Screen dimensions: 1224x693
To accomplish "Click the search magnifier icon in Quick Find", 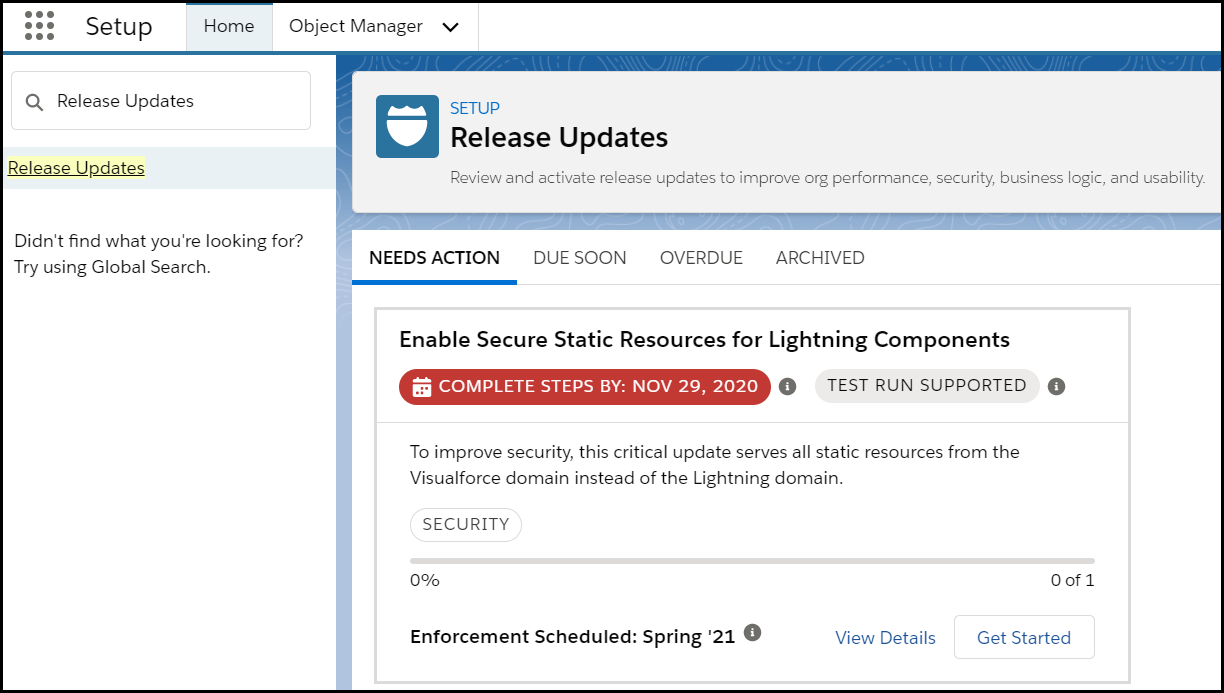I will tap(34, 101).
